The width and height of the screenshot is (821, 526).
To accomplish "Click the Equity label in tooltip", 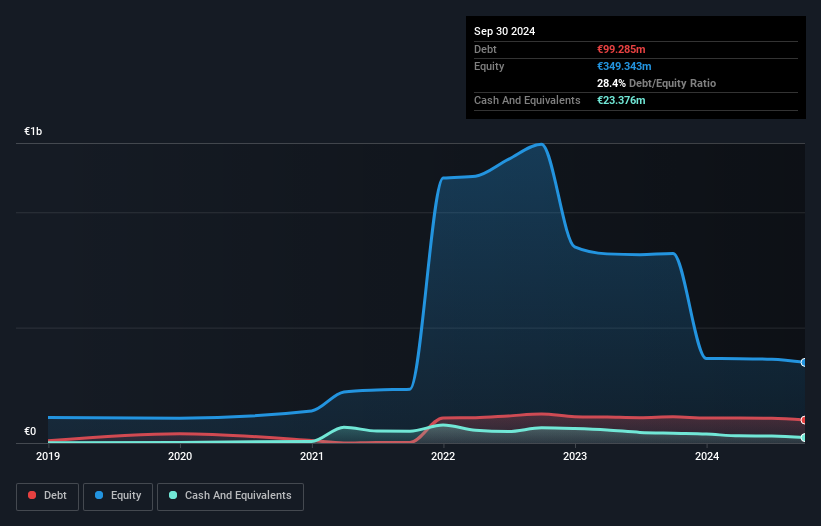I will 489,66.
